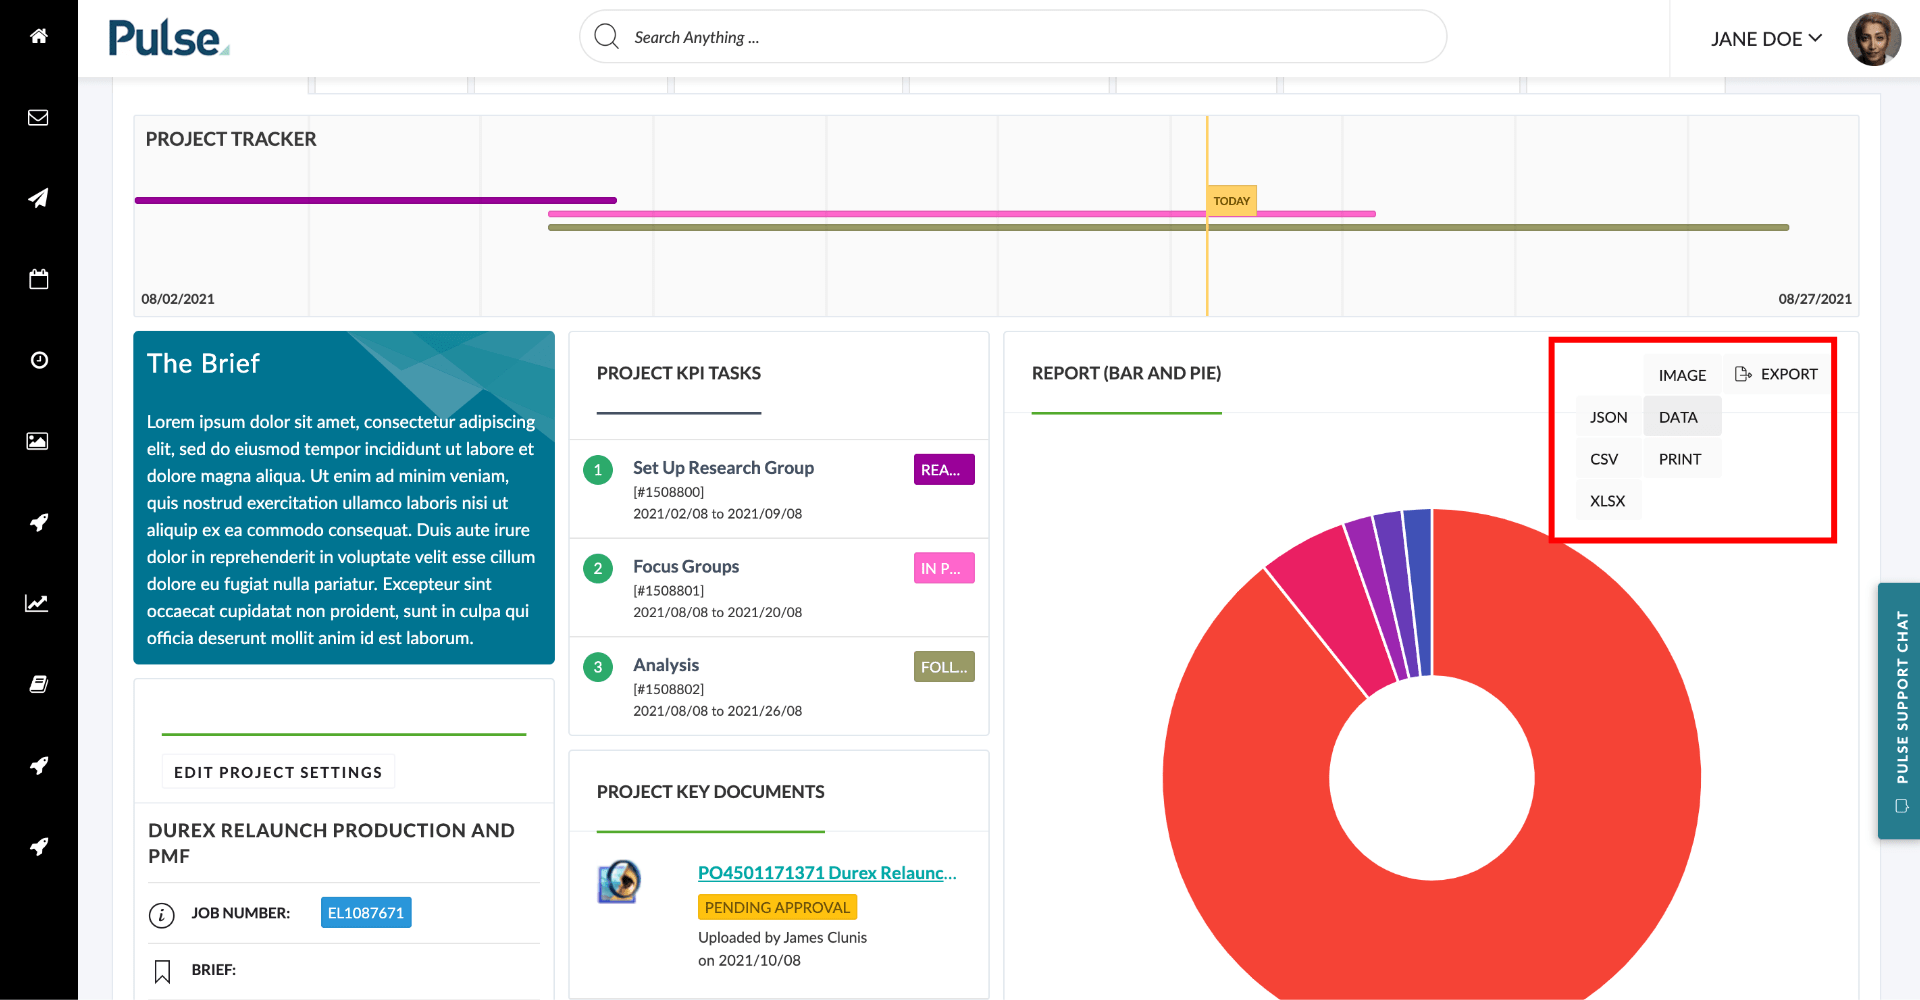Screen dimensions: 1920x1000
Task: Click The Brief card heading
Action: (x=203, y=363)
